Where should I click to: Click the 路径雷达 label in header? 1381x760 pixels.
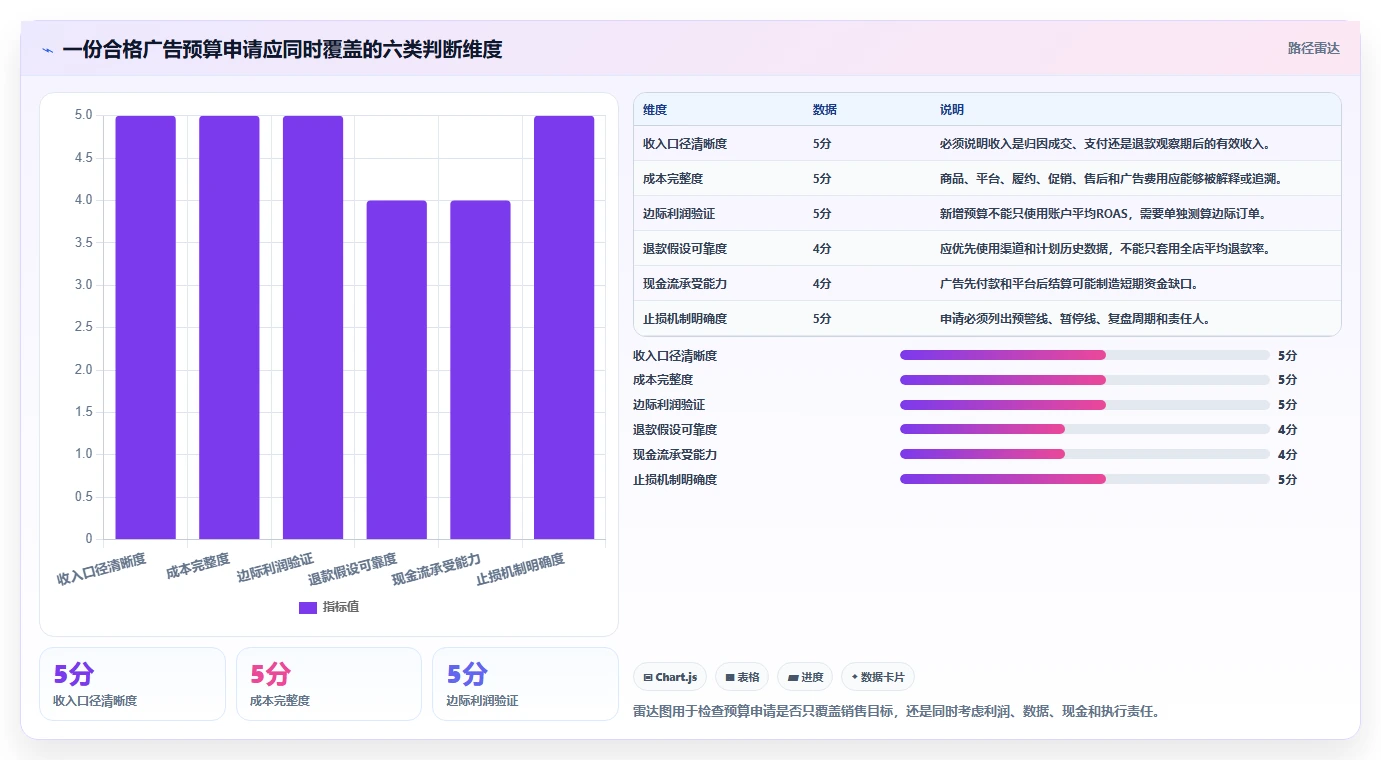(x=1313, y=48)
